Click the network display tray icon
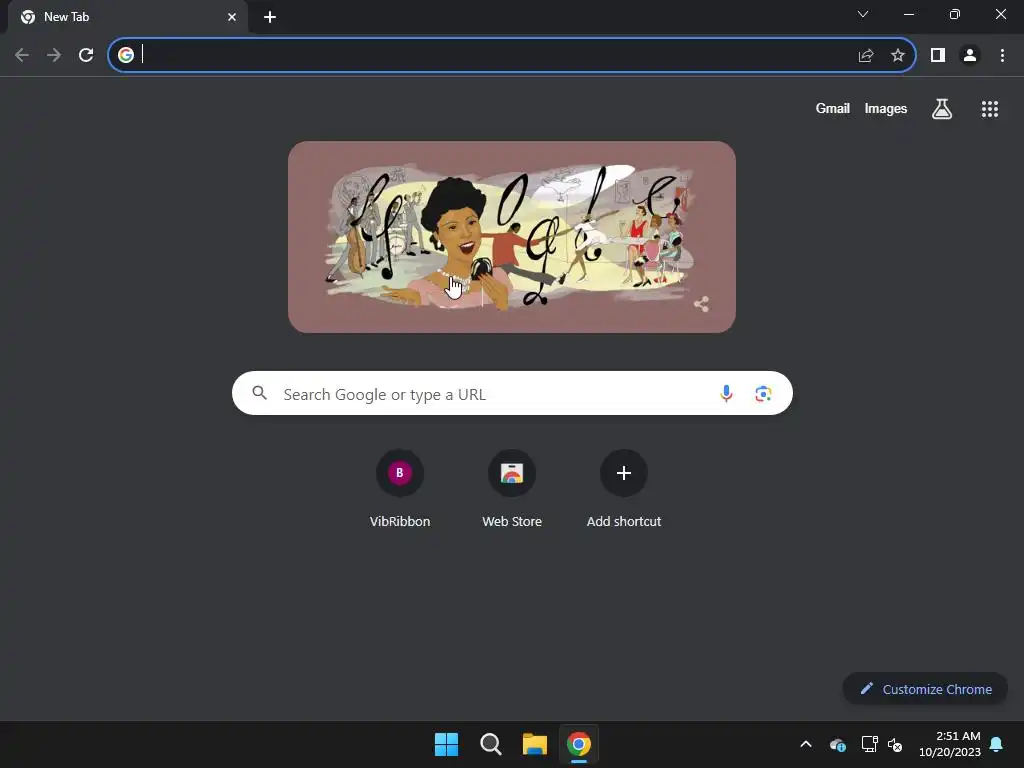Viewport: 1024px width, 768px height. [869, 744]
